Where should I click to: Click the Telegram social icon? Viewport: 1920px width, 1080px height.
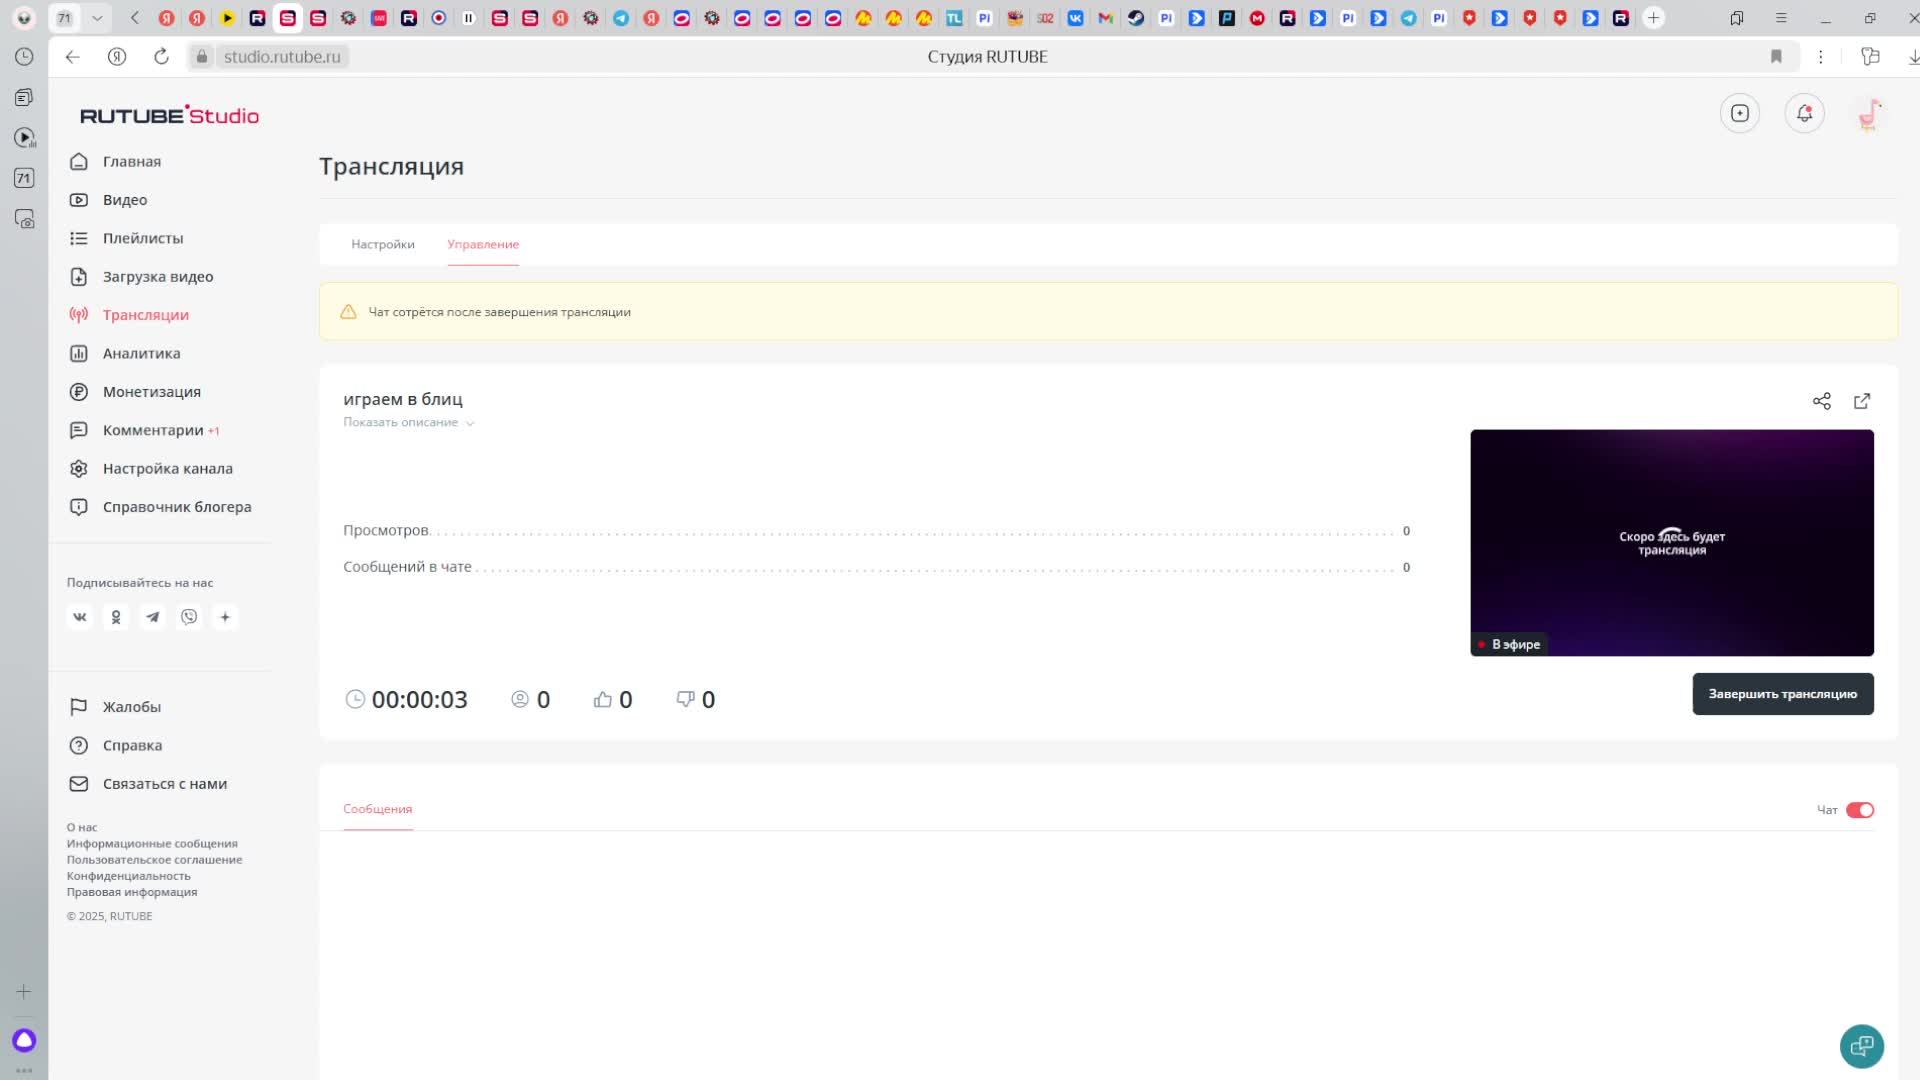click(152, 617)
